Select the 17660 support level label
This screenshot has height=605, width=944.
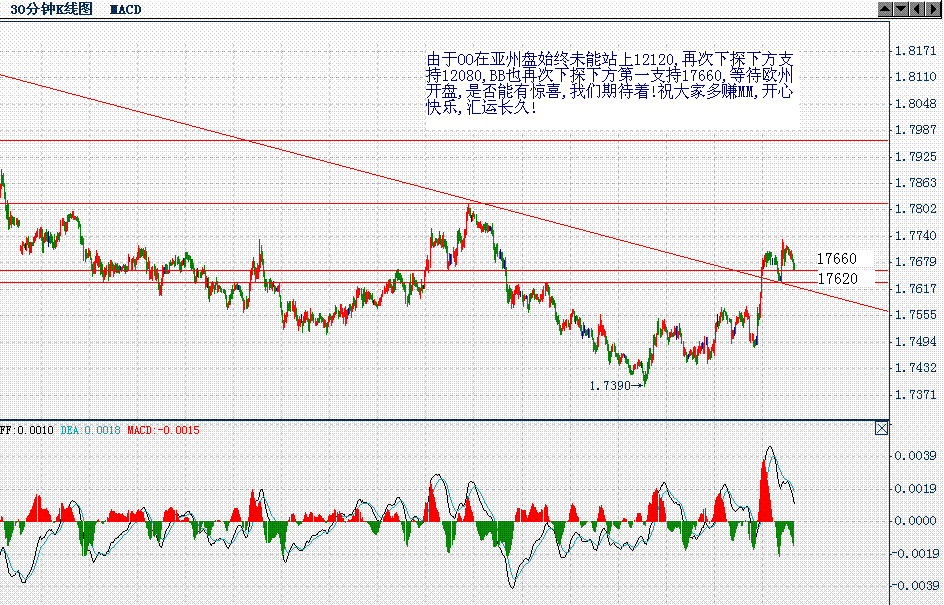[837, 259]
